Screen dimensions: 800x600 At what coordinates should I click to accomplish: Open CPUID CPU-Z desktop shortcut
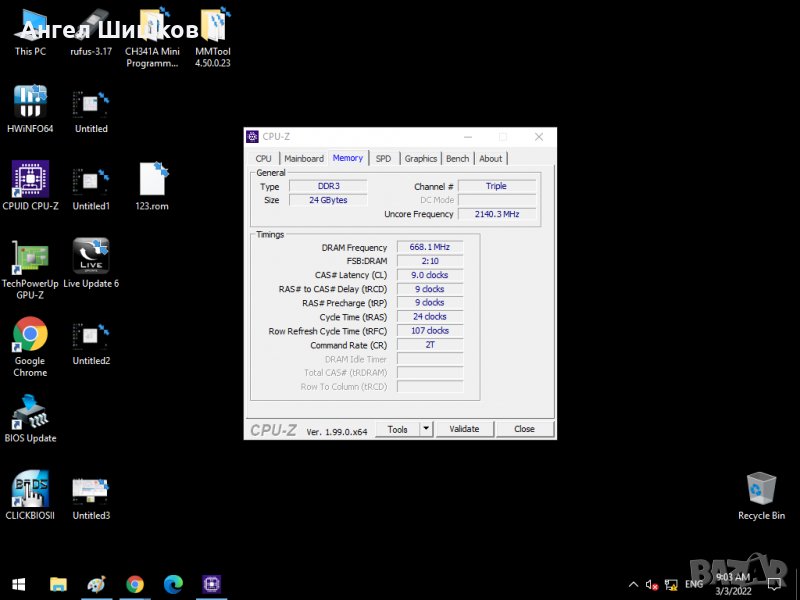[30, 181]
